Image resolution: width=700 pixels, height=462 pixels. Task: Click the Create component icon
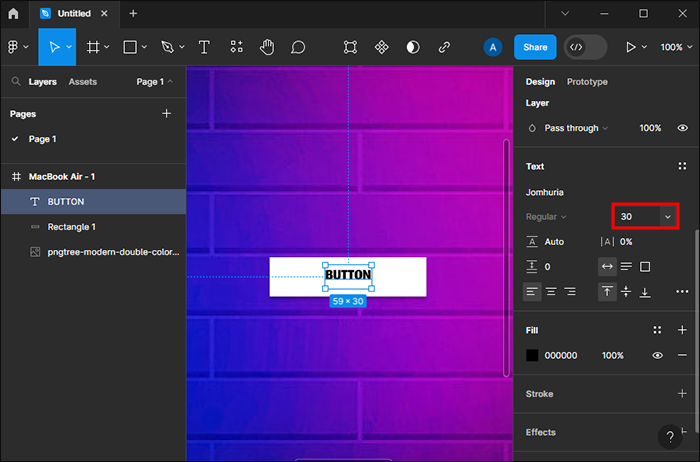(x=381, y=47)
